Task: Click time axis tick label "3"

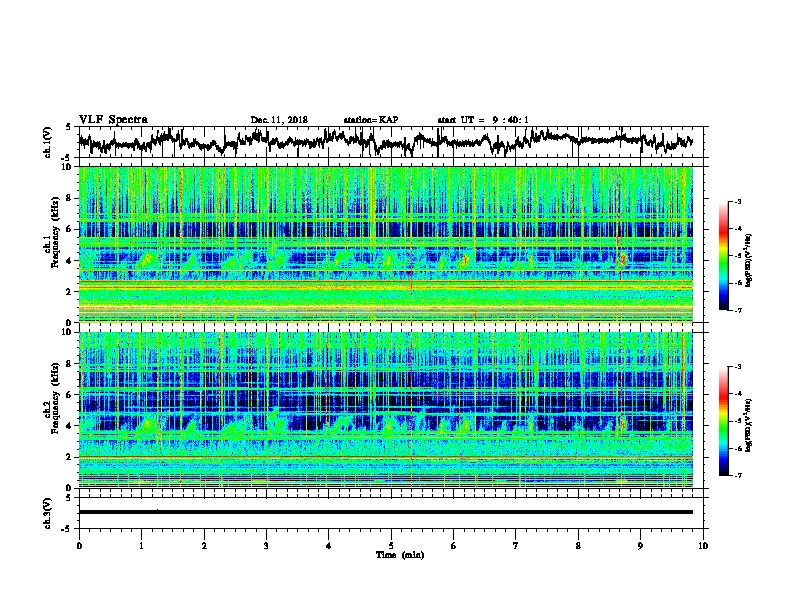Action: tap(266, 546)
